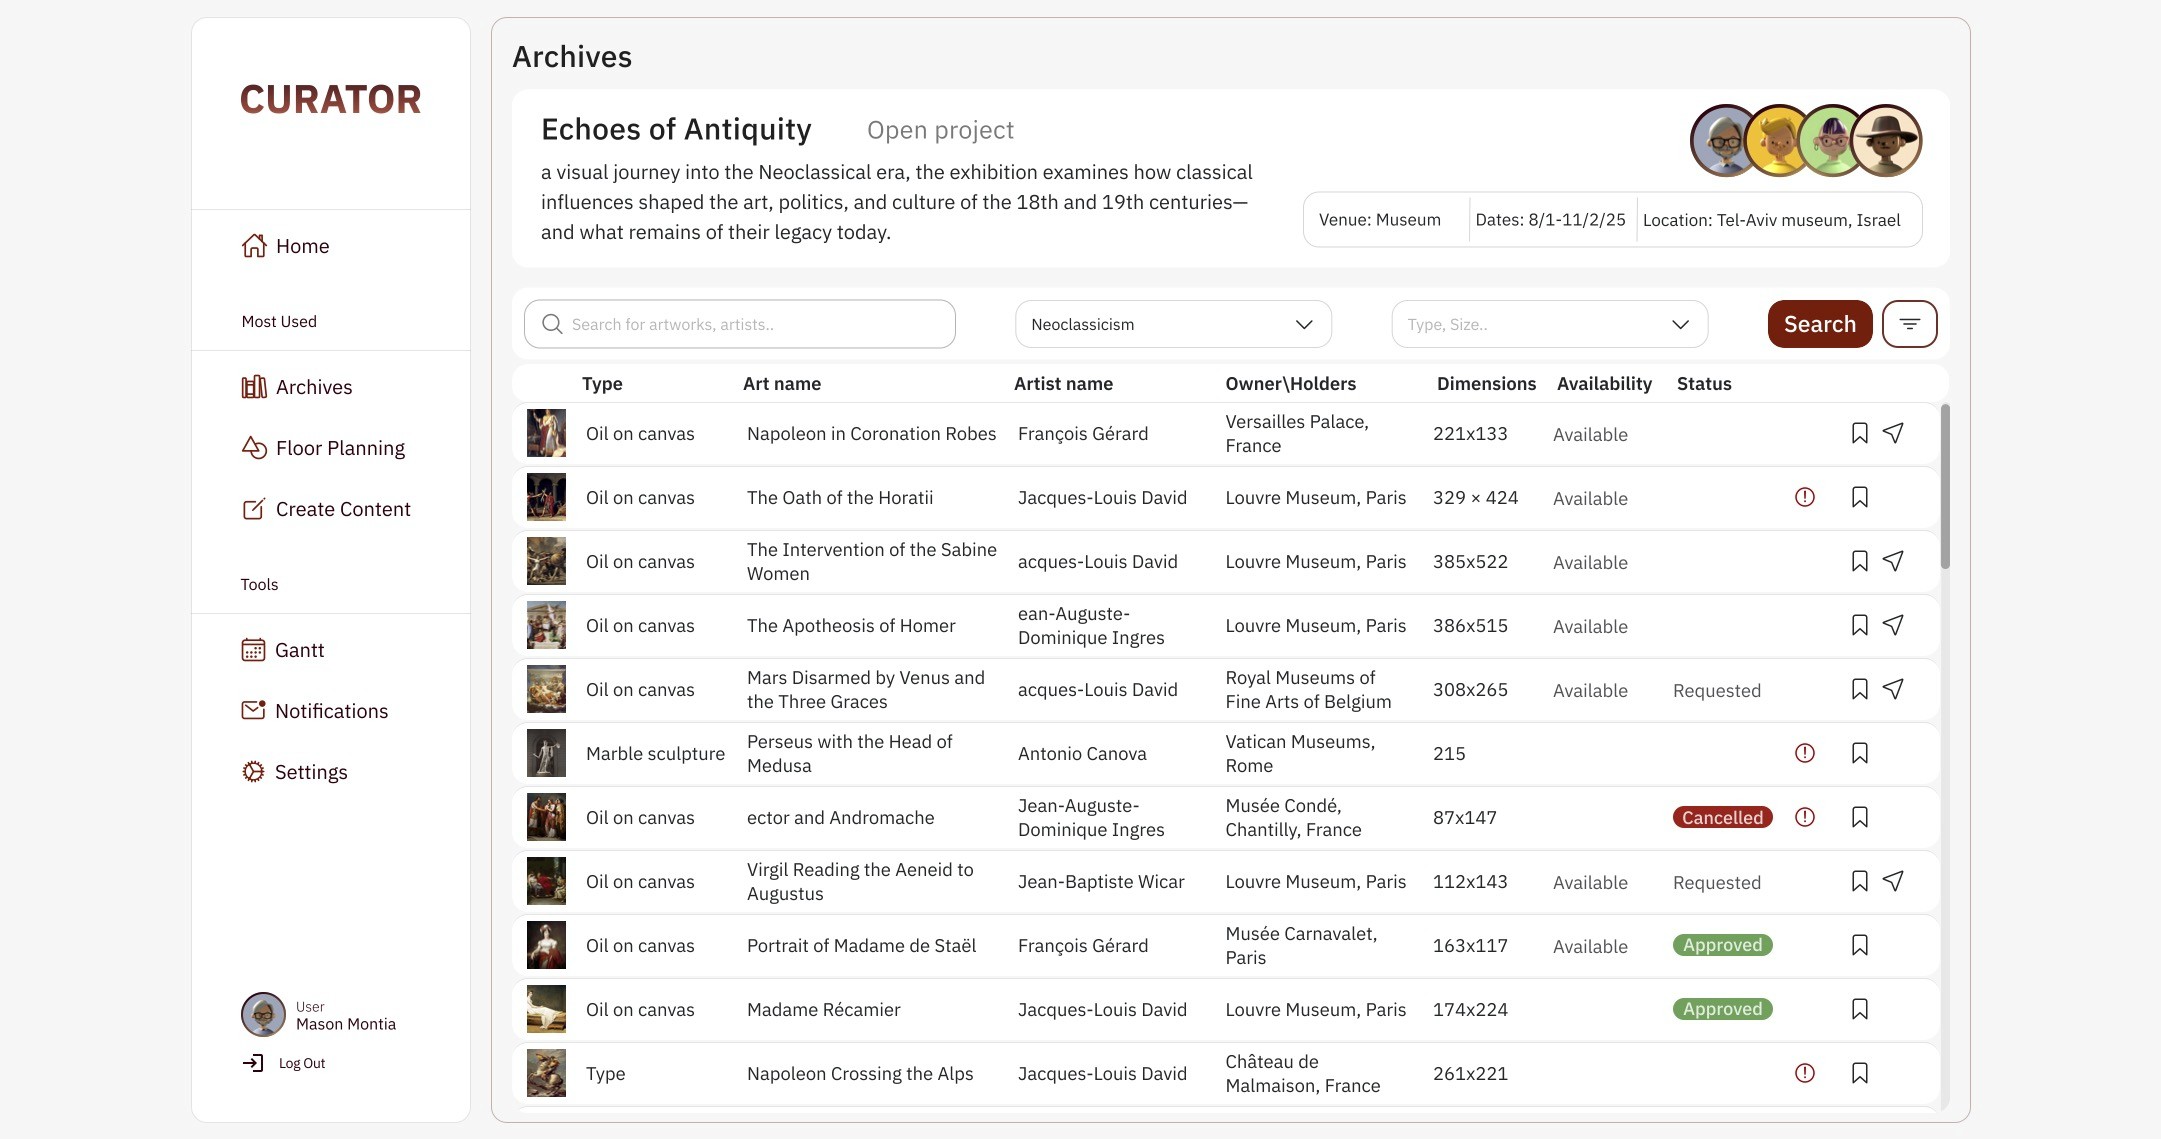Click the cowboy hat team member avatar
This screenshot has width=2161, height=1139.
1886,140
